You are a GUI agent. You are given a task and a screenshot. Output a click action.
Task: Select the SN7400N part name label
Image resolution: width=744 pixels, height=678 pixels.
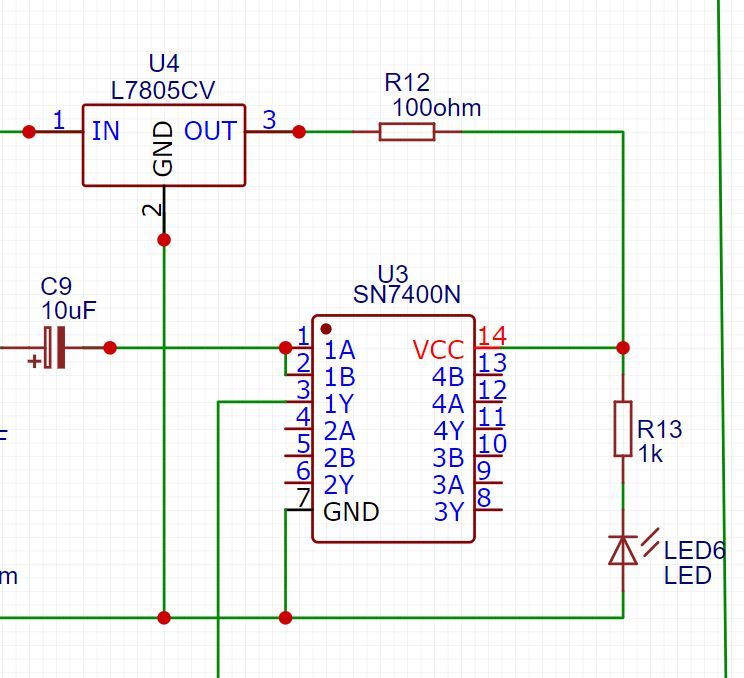(407, 295)
